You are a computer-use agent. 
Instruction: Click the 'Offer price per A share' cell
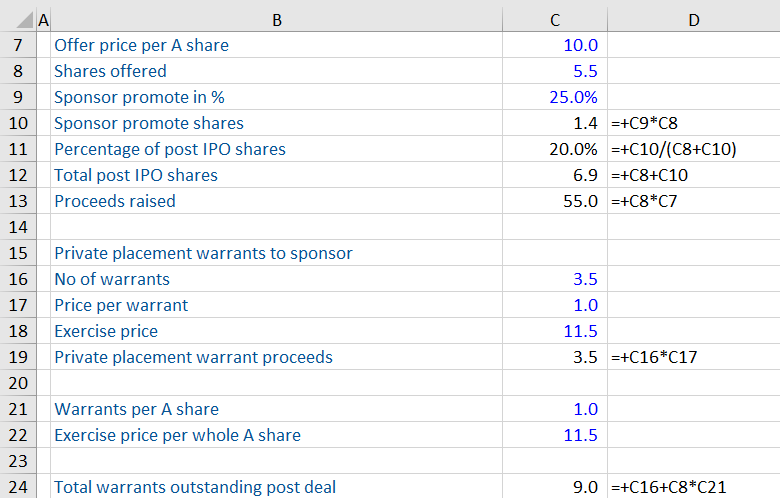141,45
